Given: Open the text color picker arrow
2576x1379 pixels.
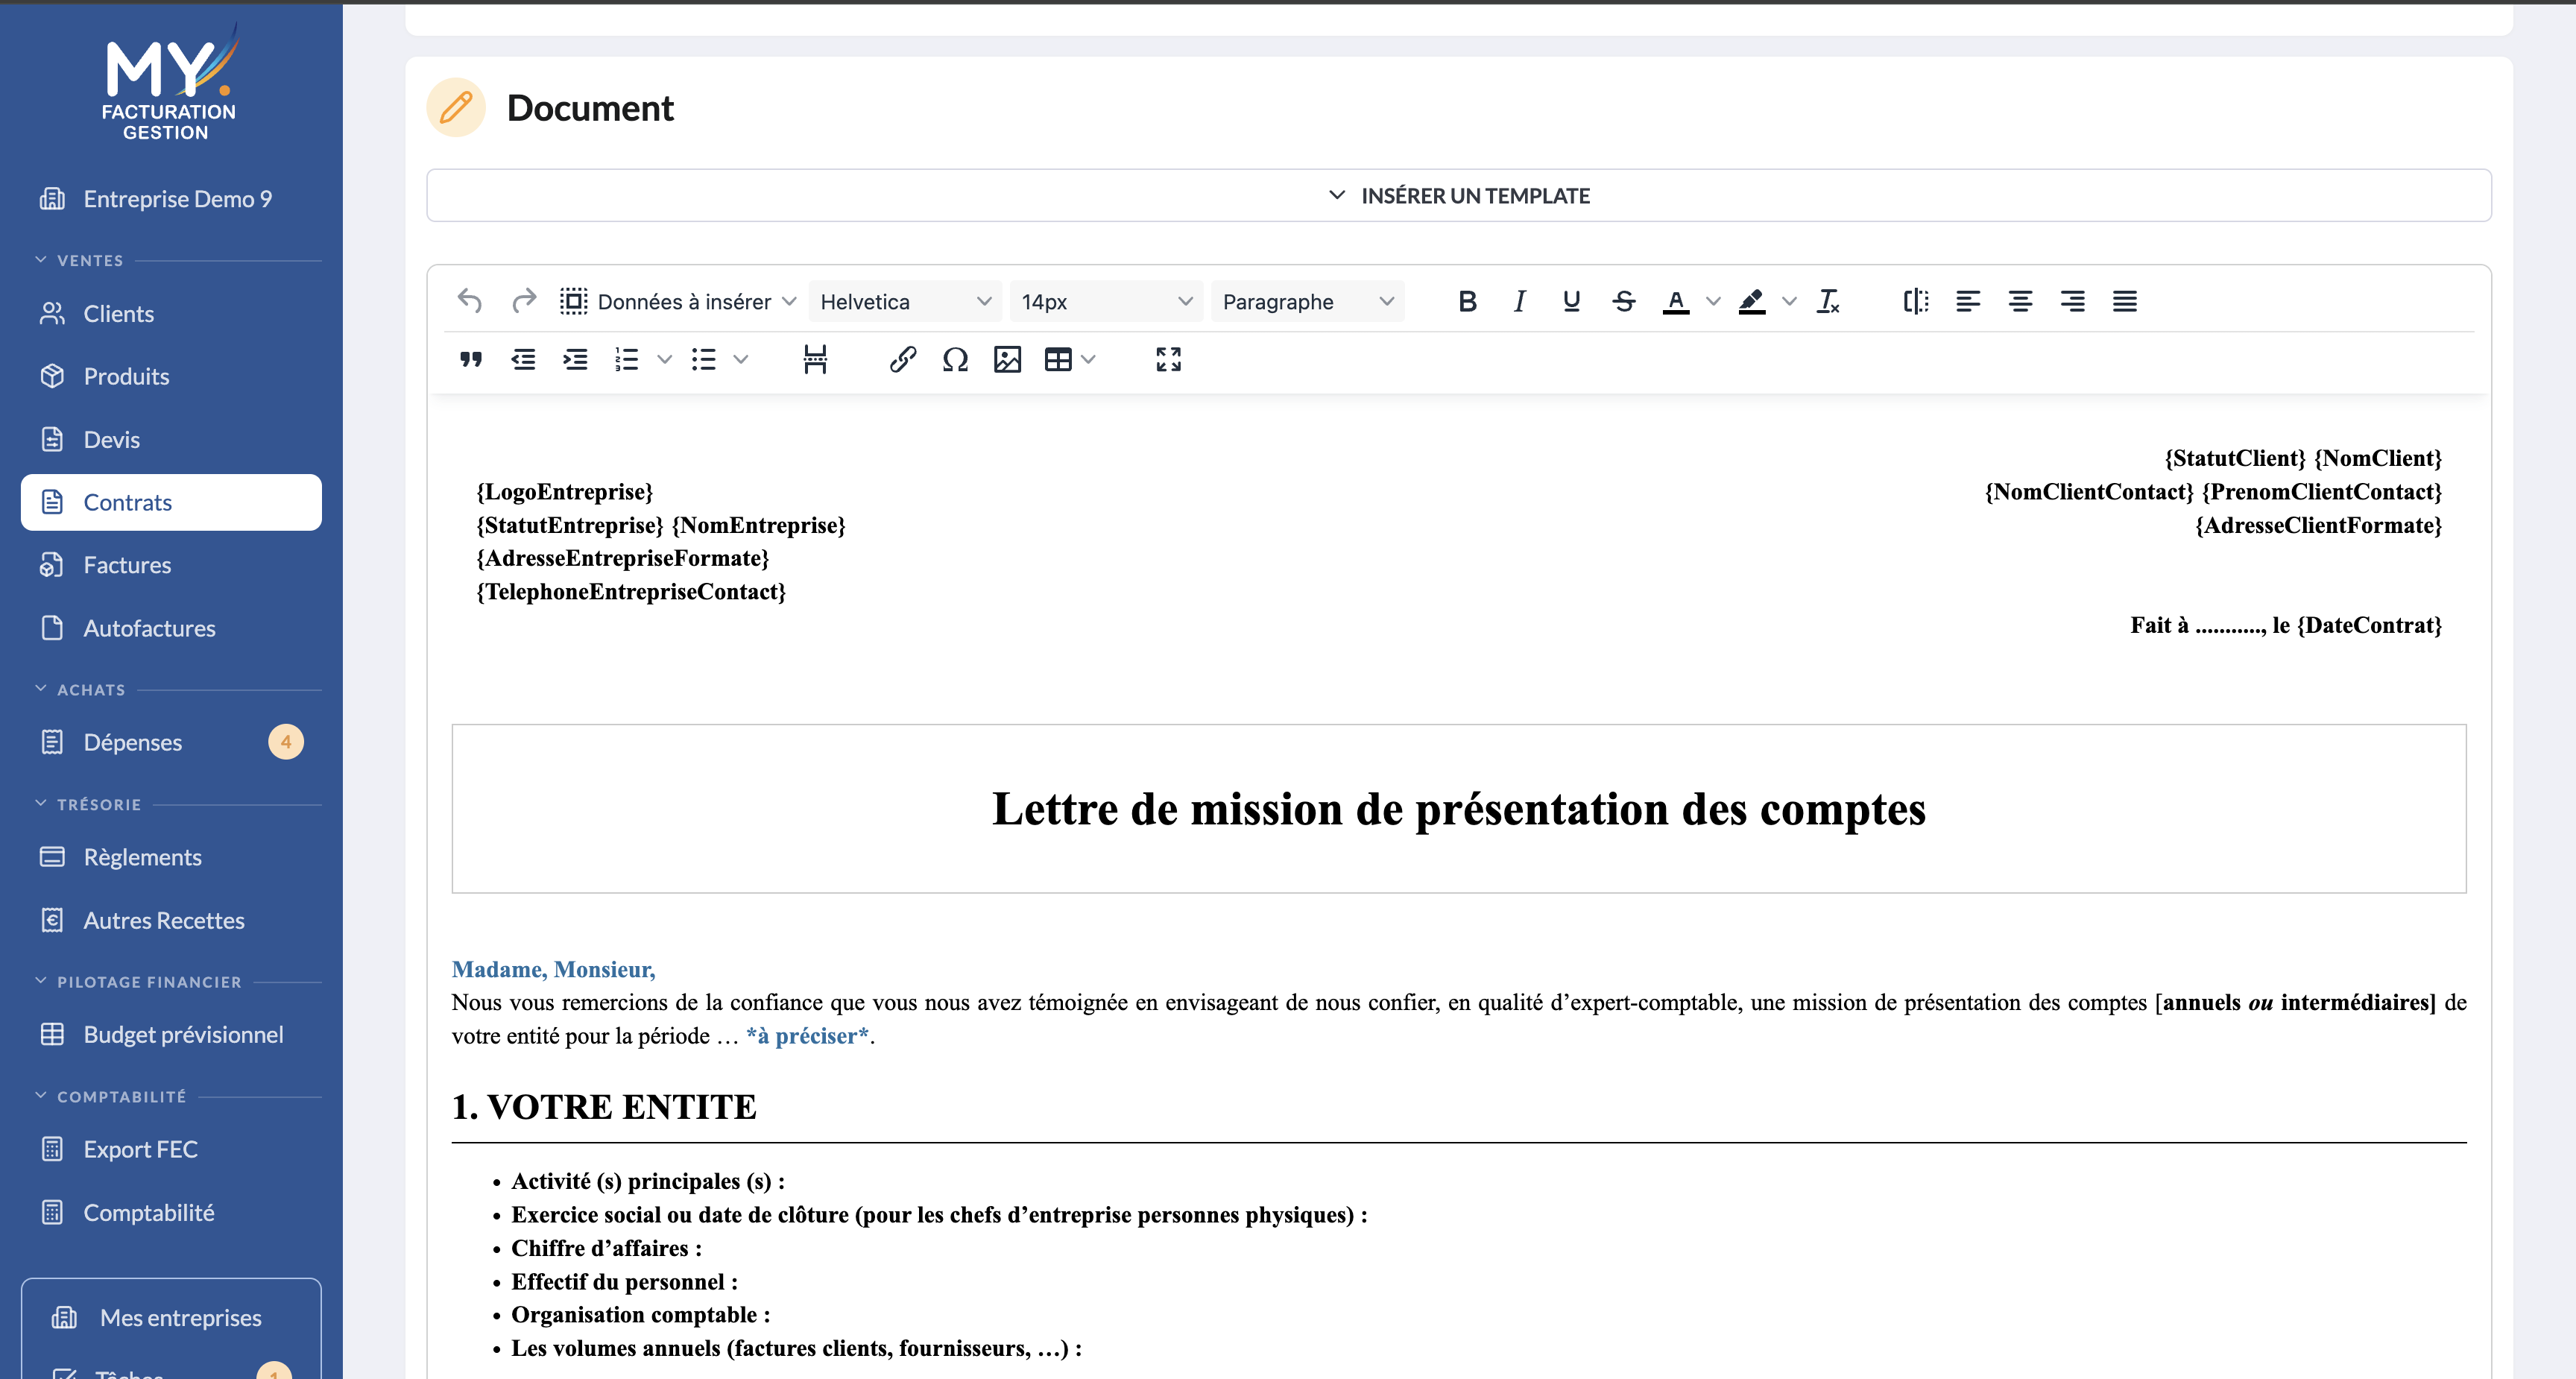Looking at the screenshot, I should [1713, 301].
